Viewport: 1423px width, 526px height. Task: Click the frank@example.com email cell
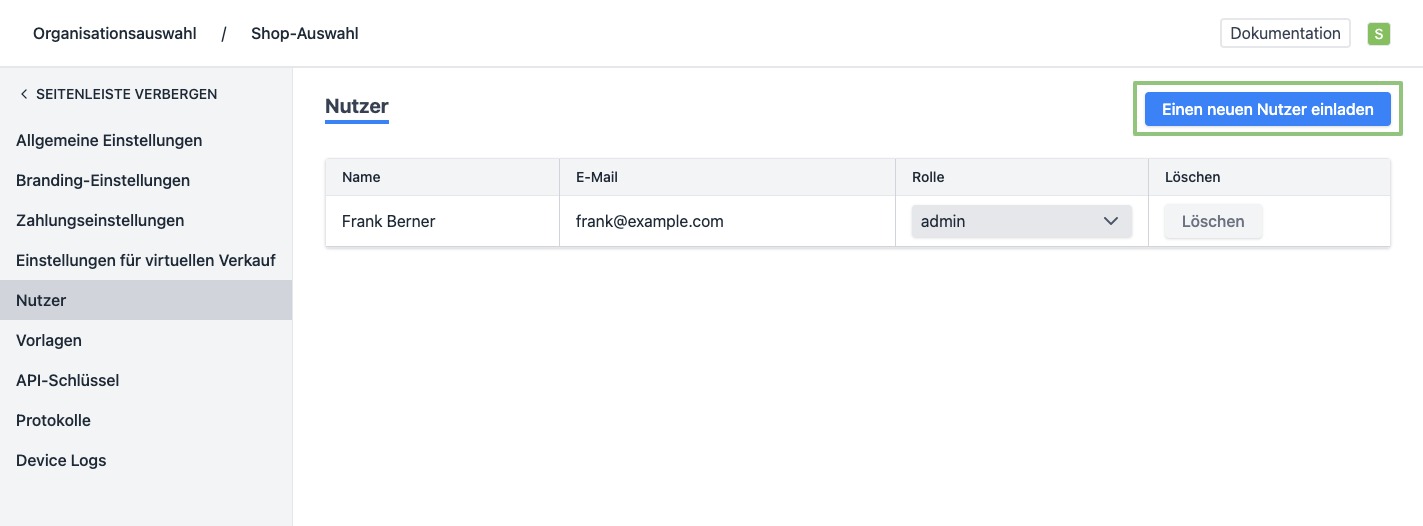pyautogui.click(x=649, y=221)
